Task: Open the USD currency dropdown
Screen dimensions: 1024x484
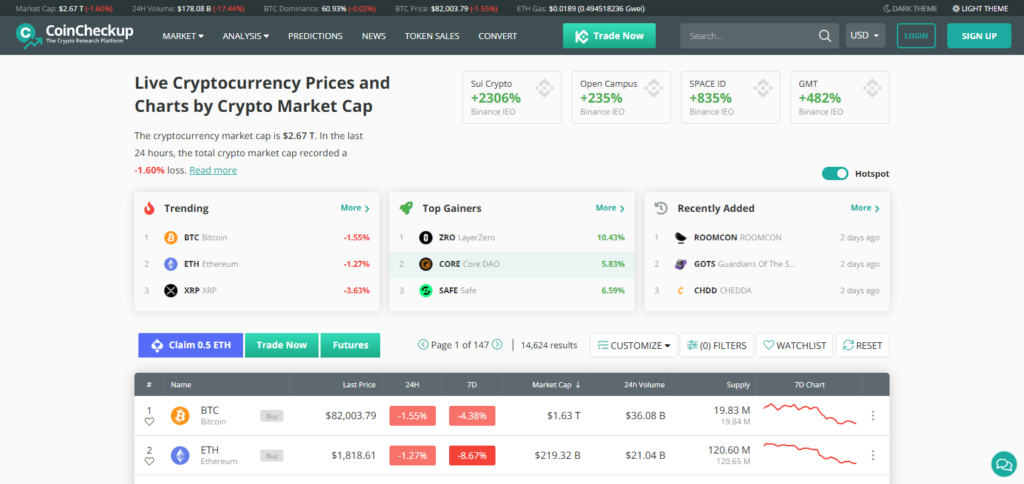Action: click(x=865, y=36)
